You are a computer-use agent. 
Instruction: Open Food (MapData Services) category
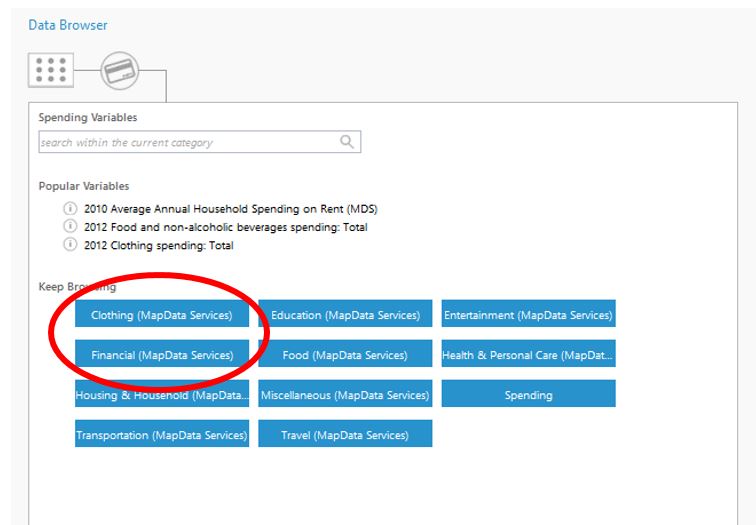[345, 353]
